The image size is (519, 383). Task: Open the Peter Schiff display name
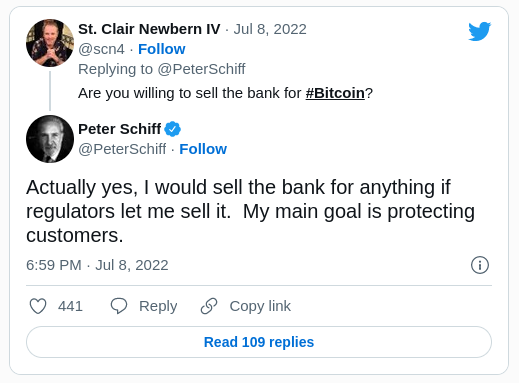tap(120, 129)
